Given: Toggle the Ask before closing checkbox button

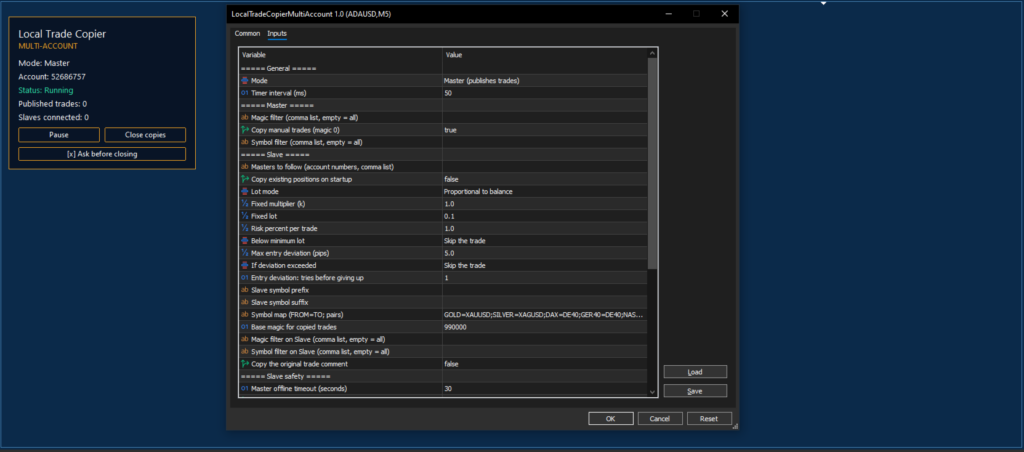Looking at the screenshot, I should click(102, 154).
